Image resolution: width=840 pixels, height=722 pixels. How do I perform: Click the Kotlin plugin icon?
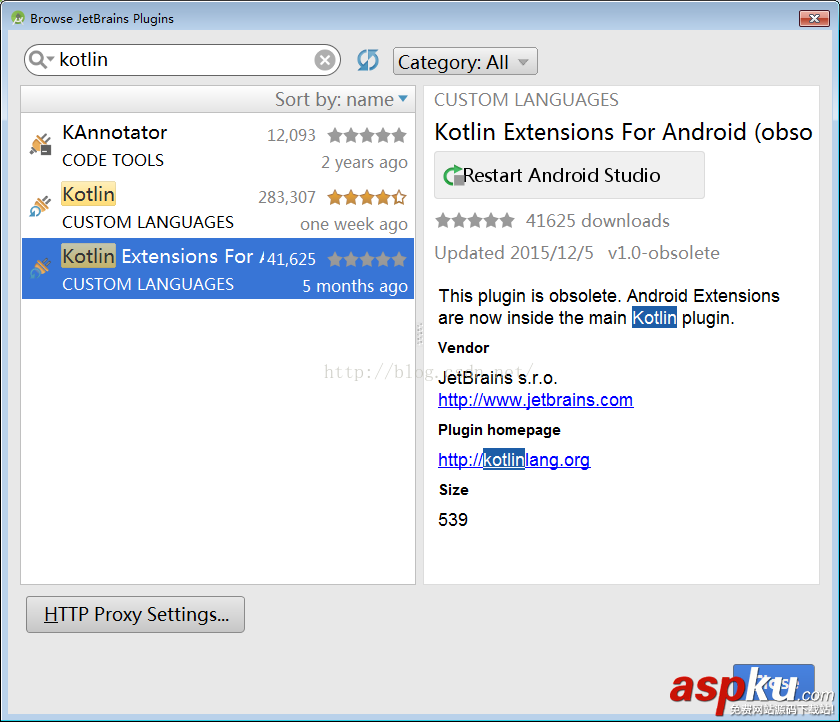pos(41,206)
